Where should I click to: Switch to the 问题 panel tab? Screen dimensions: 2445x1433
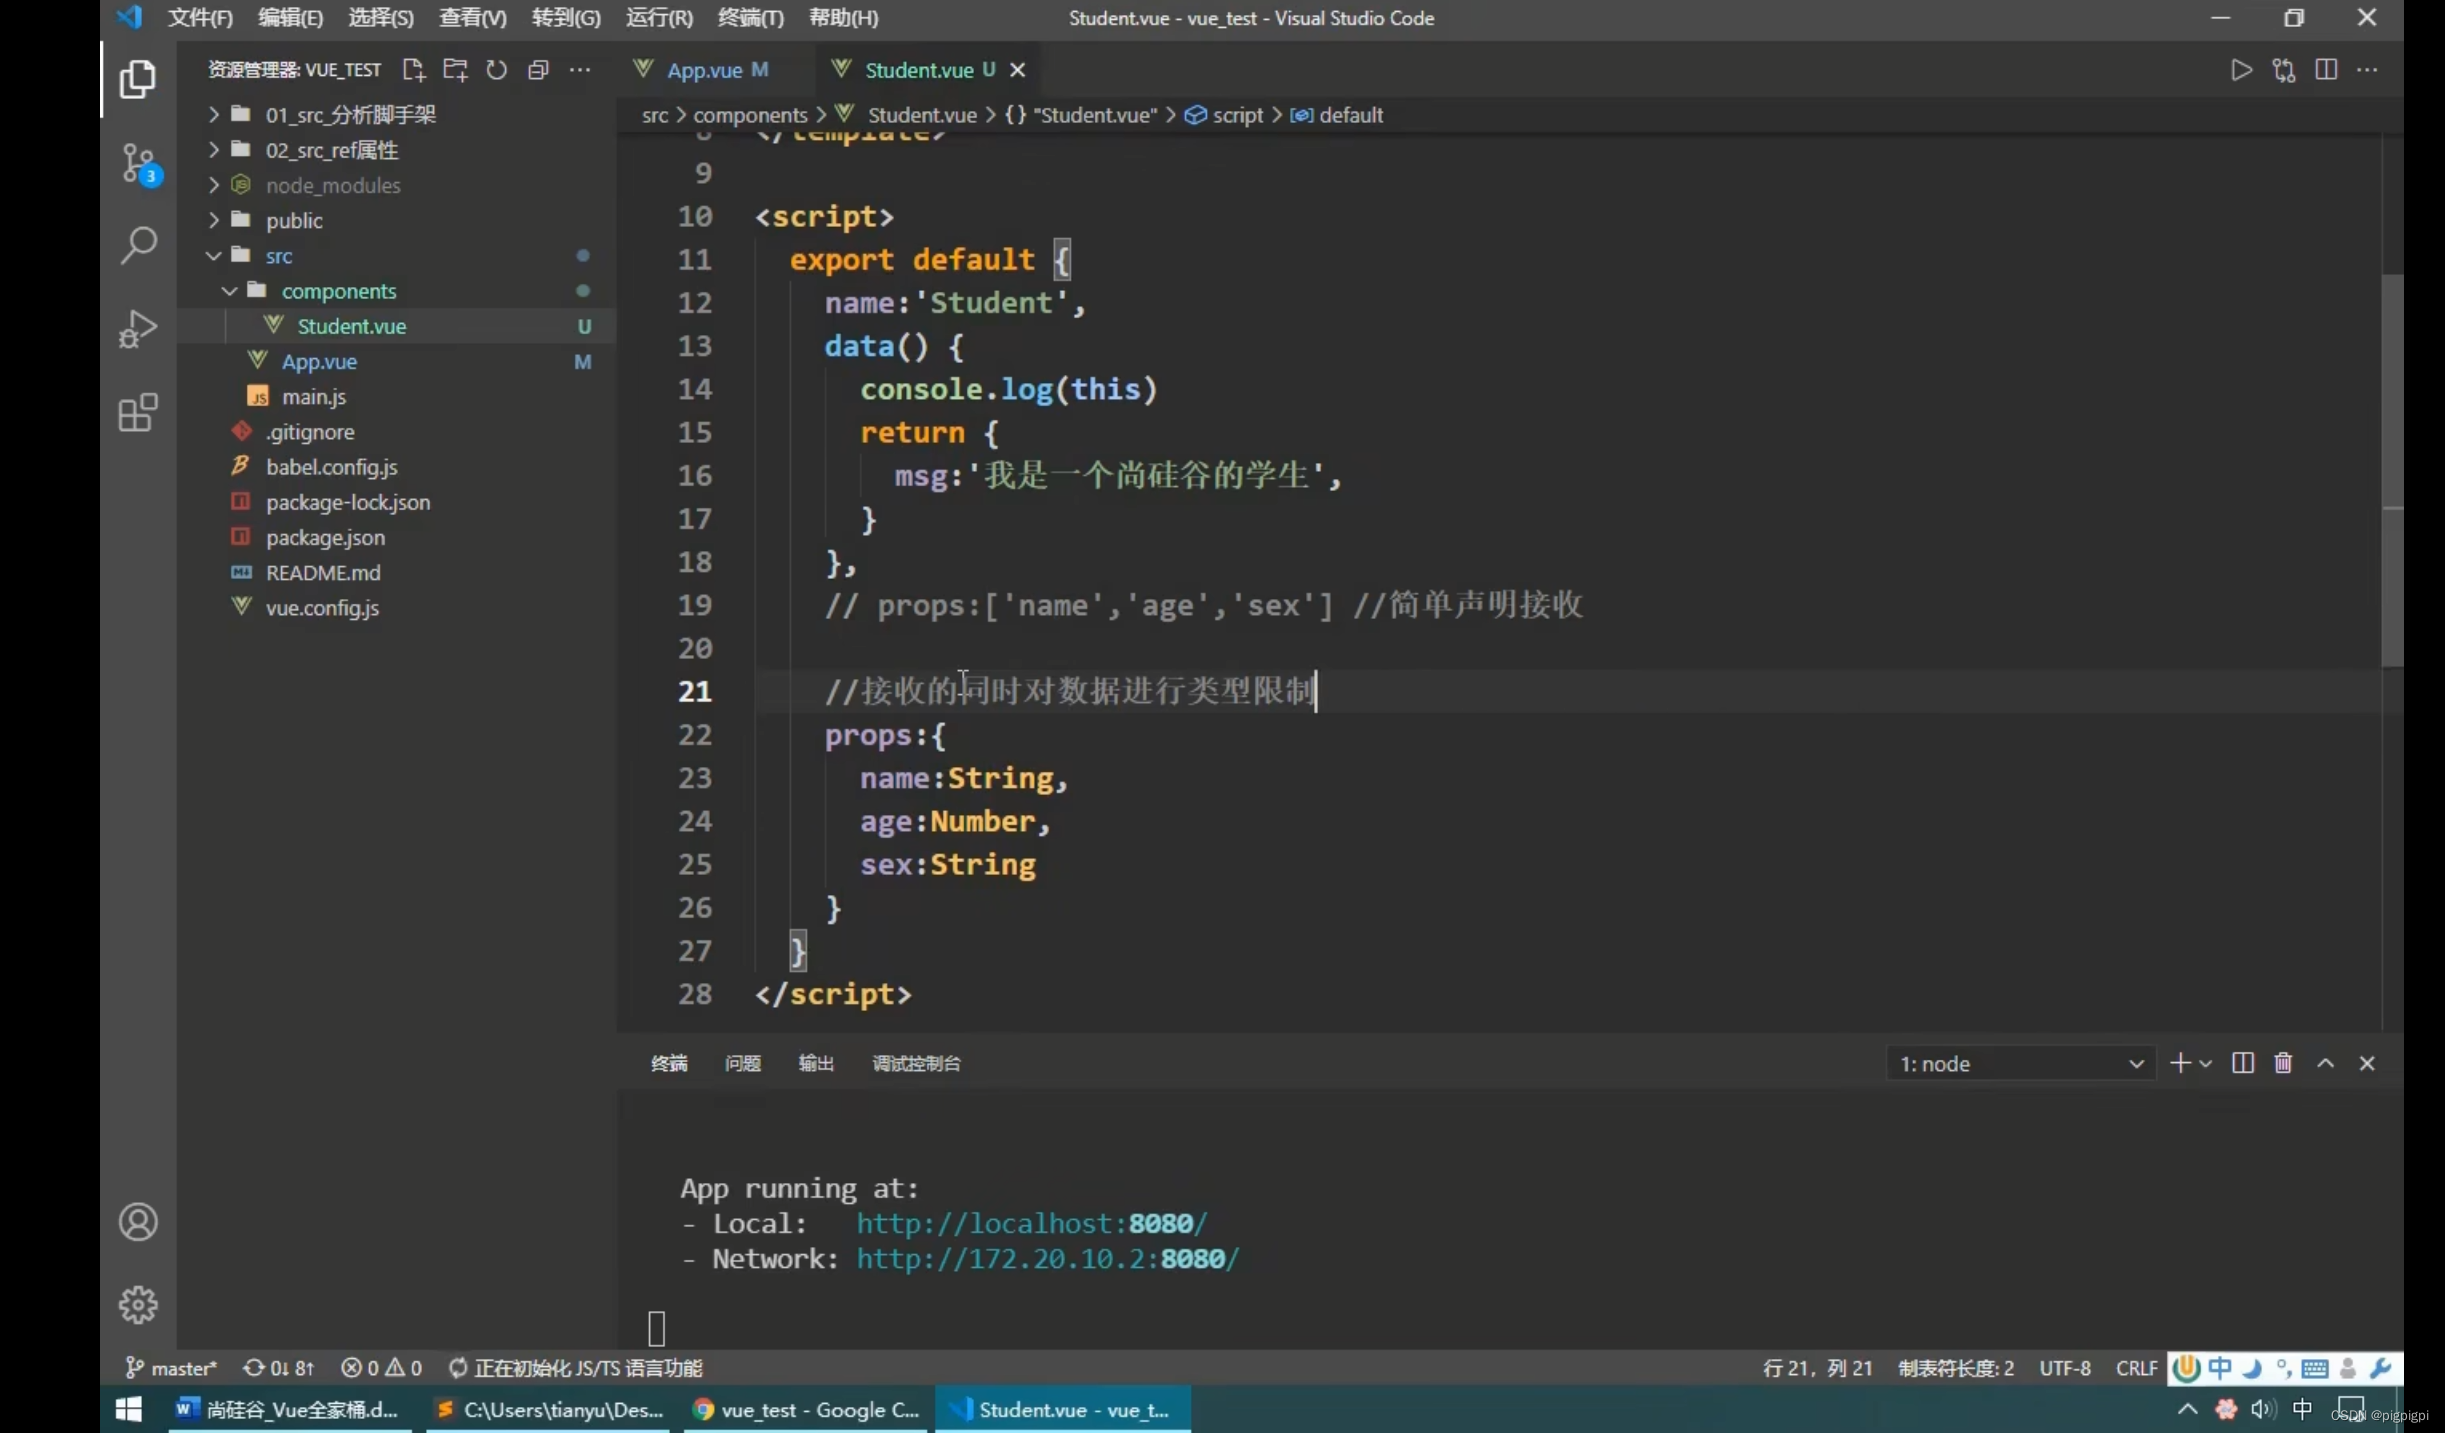[742, 1063]
